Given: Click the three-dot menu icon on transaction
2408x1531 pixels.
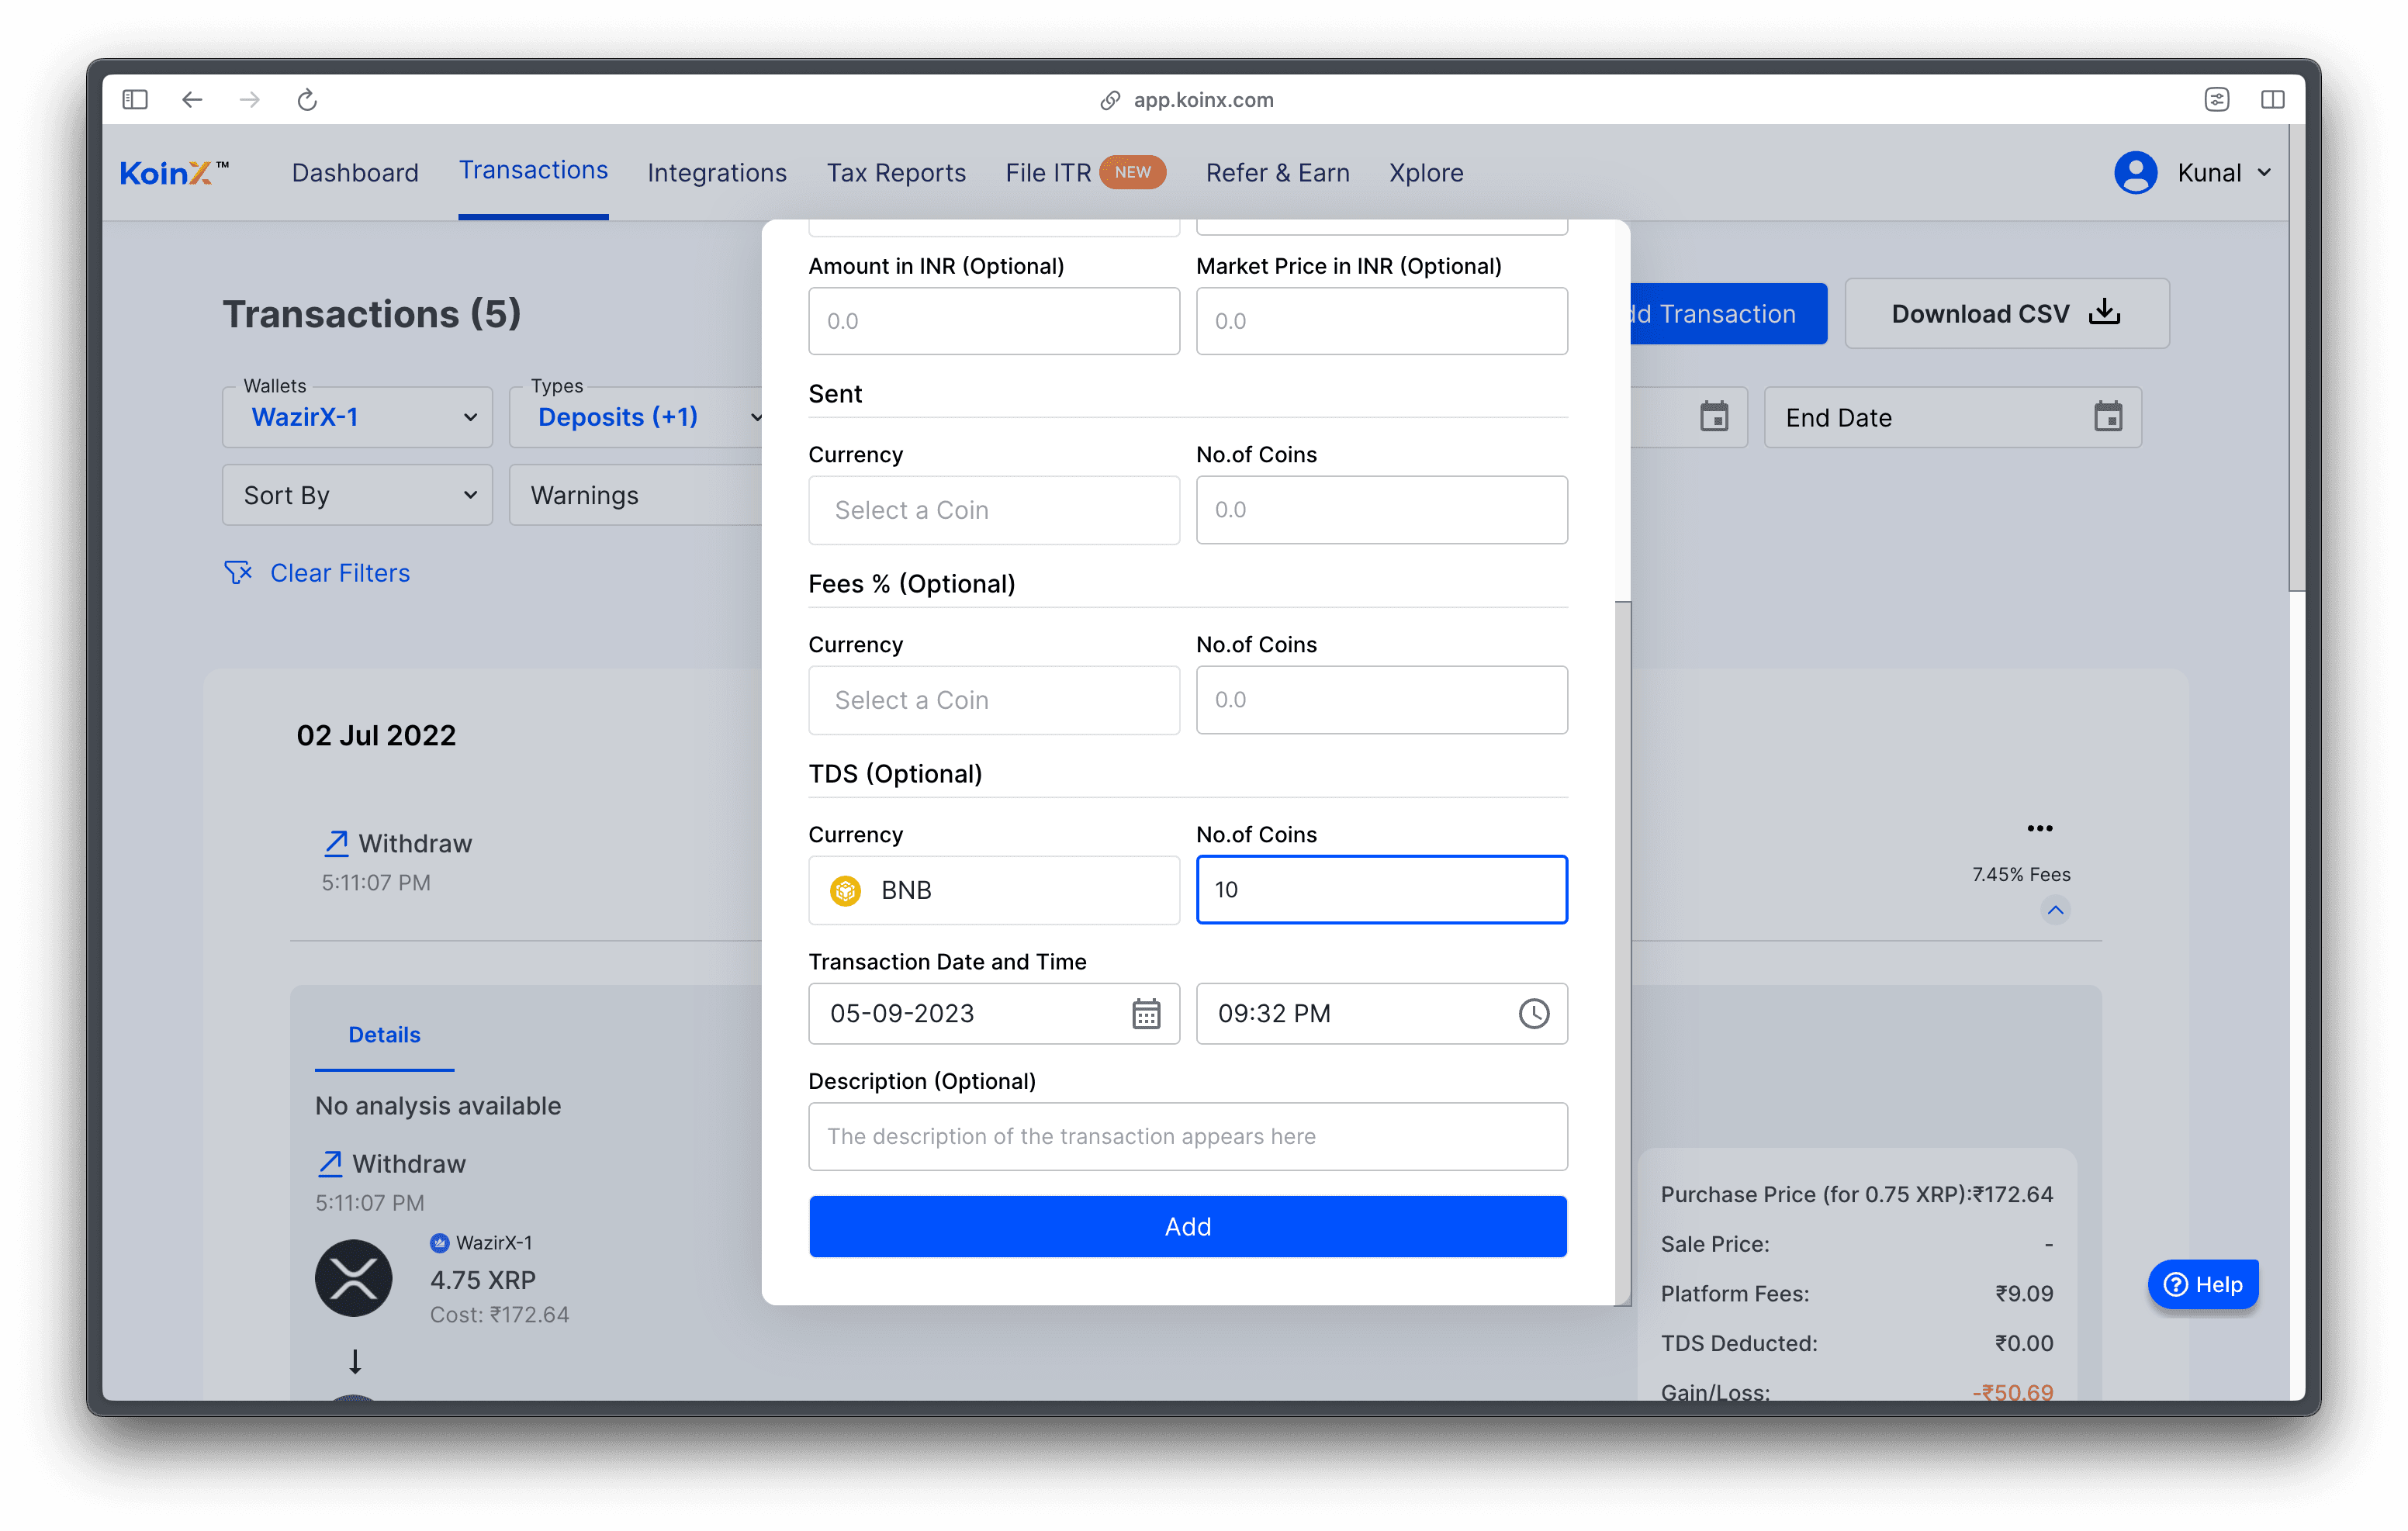Looking at the screenshot, I should (x=2040, y=828).
